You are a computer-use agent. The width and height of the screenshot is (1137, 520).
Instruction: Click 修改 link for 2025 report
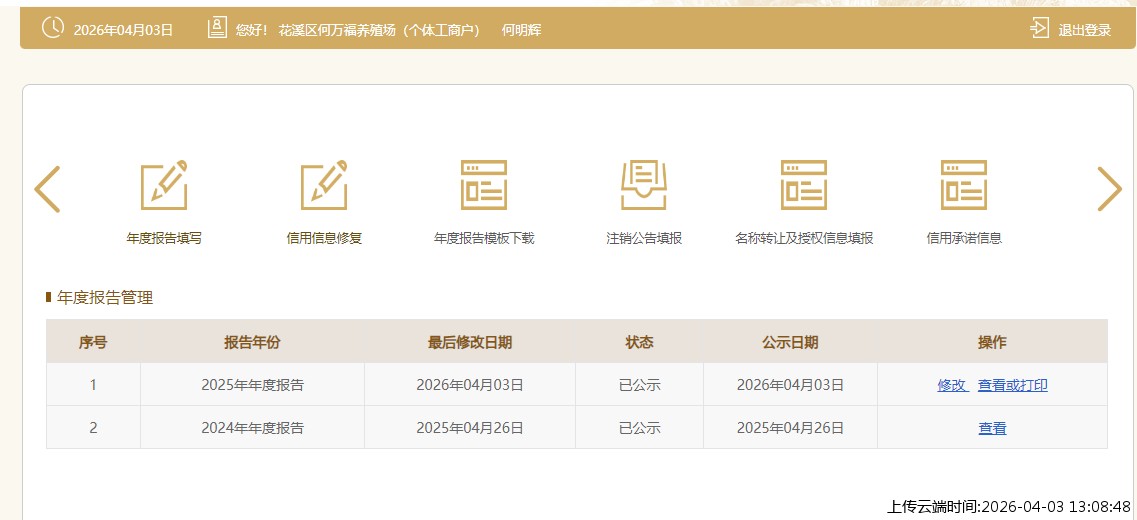click(952, 385)
